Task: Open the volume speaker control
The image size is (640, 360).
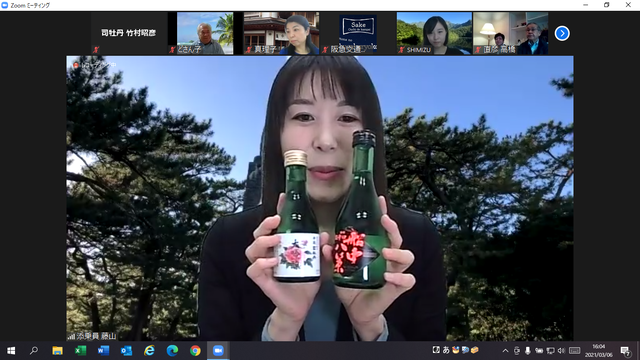Action: click(561, 351)
